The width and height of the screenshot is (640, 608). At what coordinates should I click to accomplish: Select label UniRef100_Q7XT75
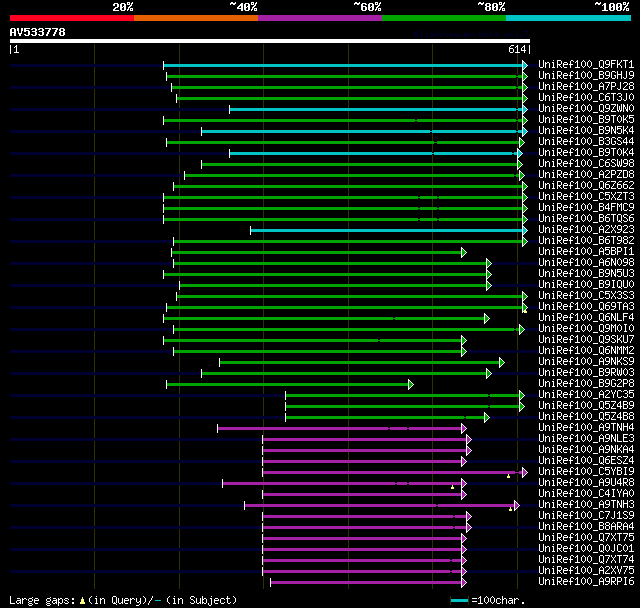coord(586,538)
